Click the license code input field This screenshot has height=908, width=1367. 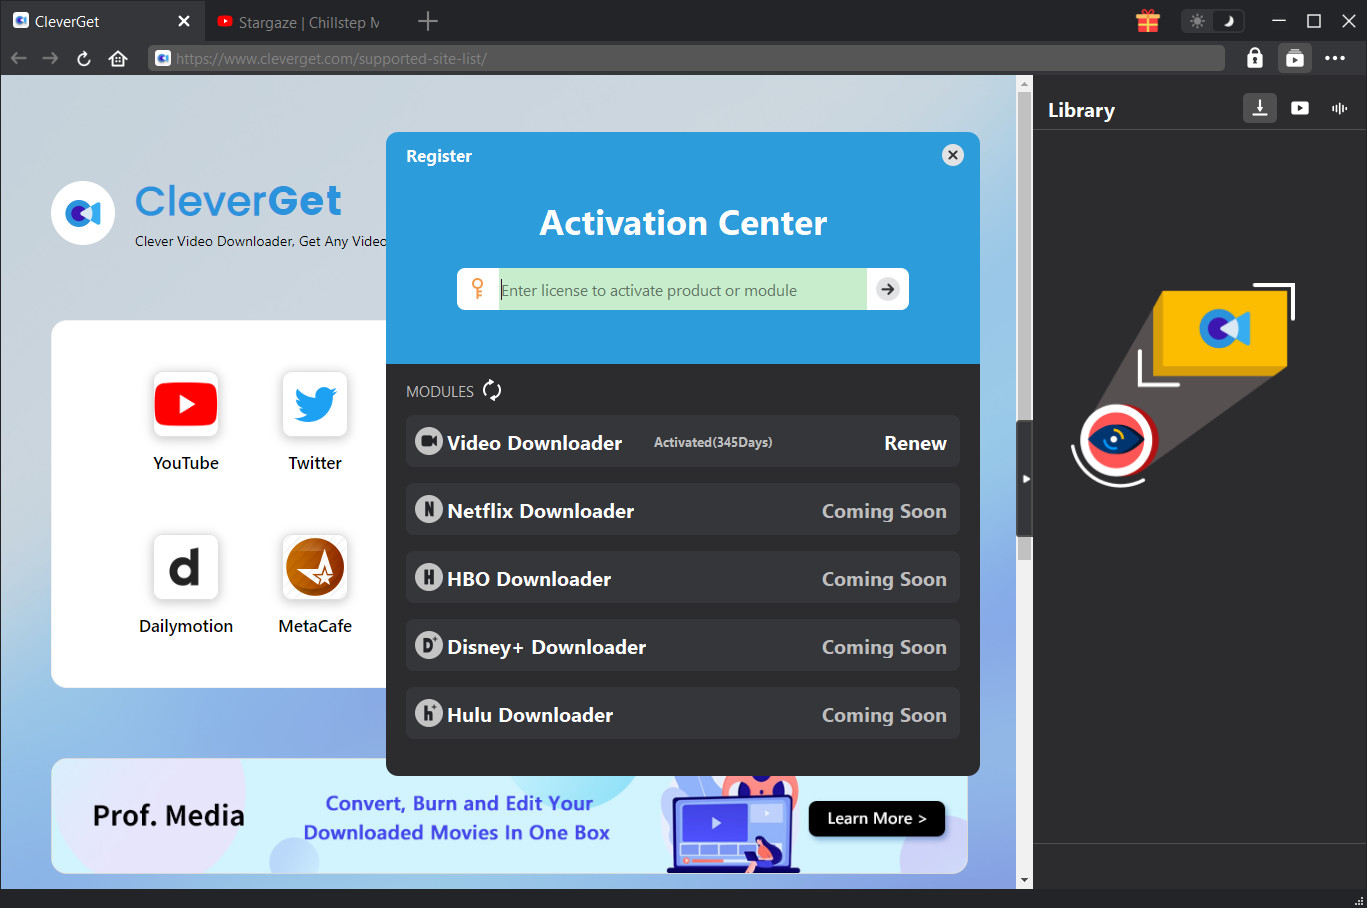tap(683, 290)
